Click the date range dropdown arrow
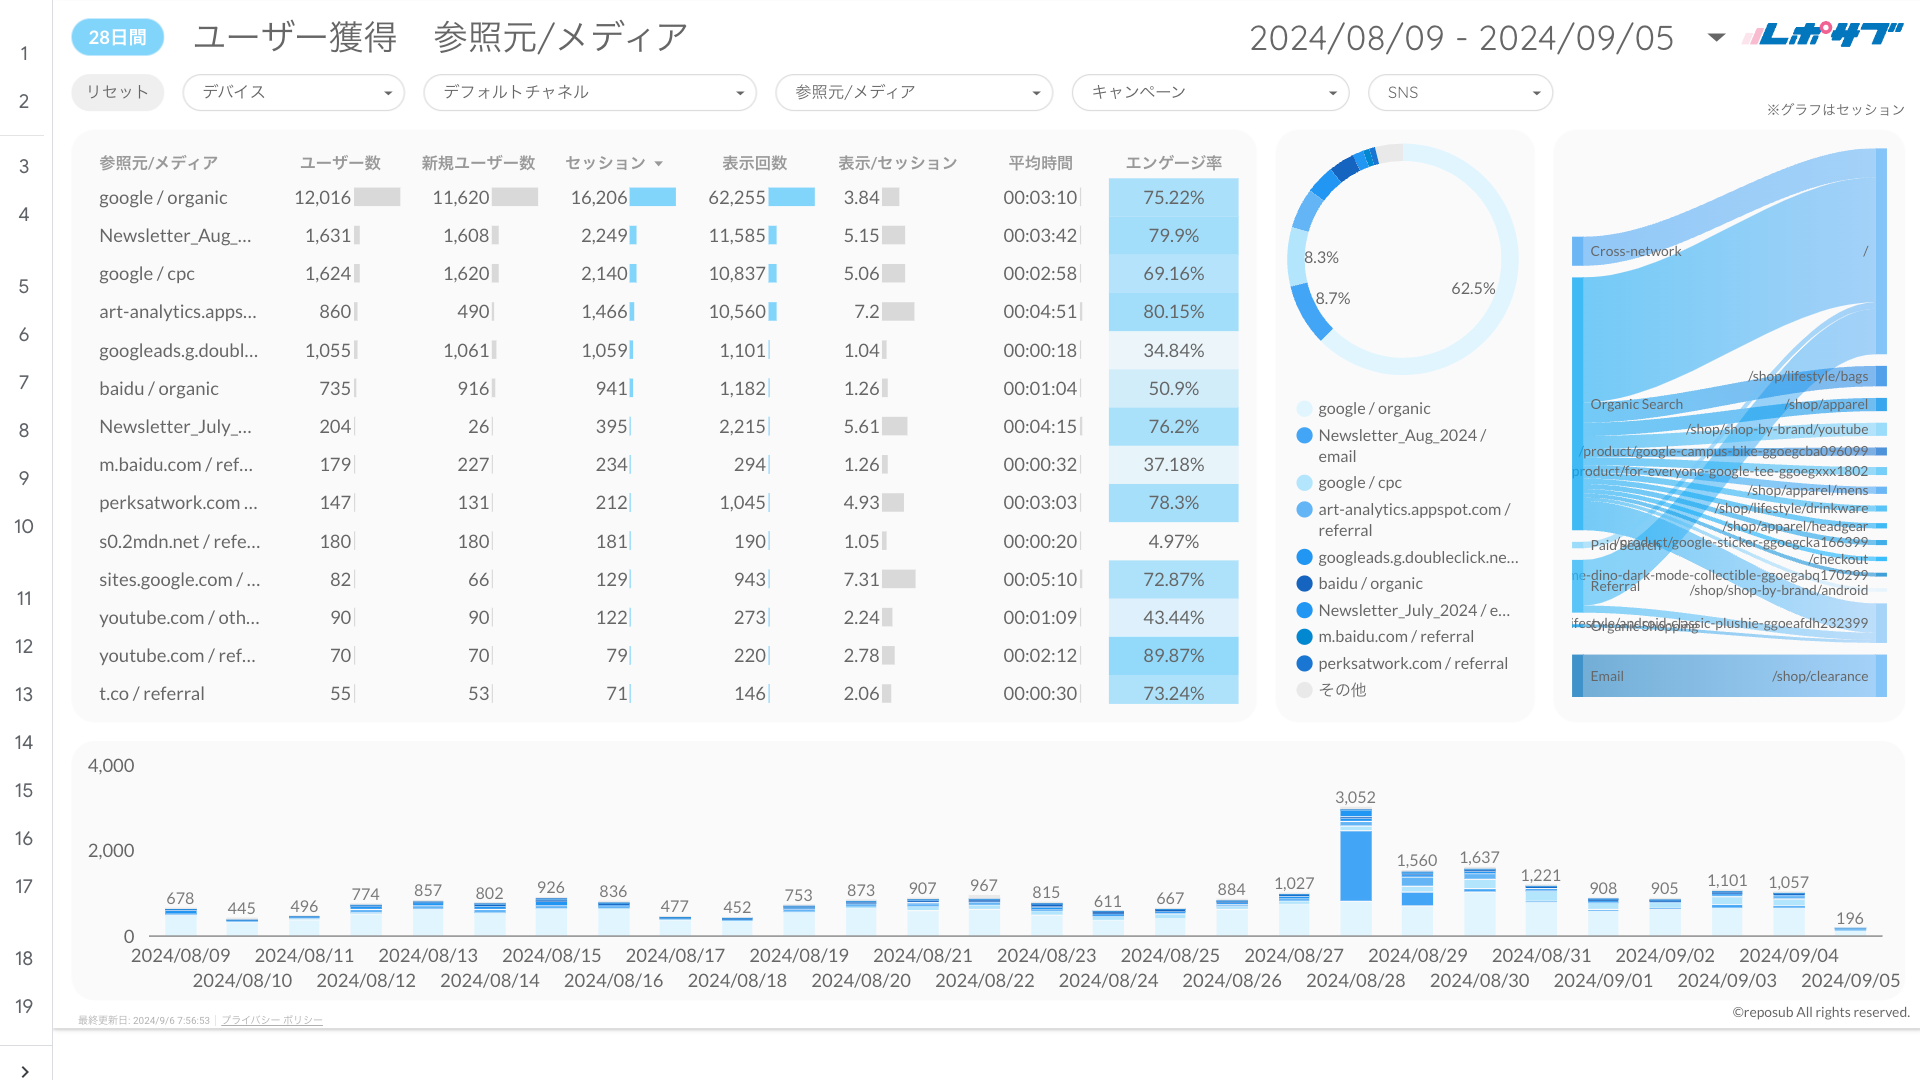 click(x=1715, y=36)
